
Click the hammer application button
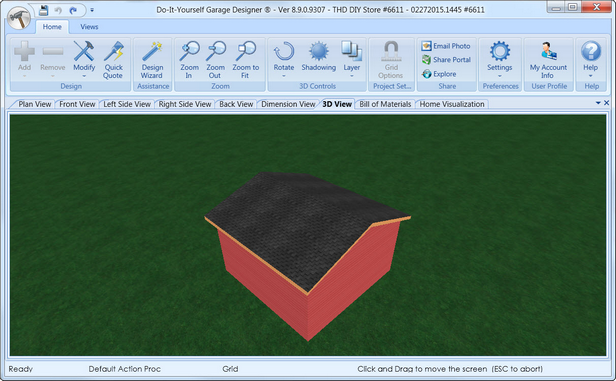click(18, 18)
